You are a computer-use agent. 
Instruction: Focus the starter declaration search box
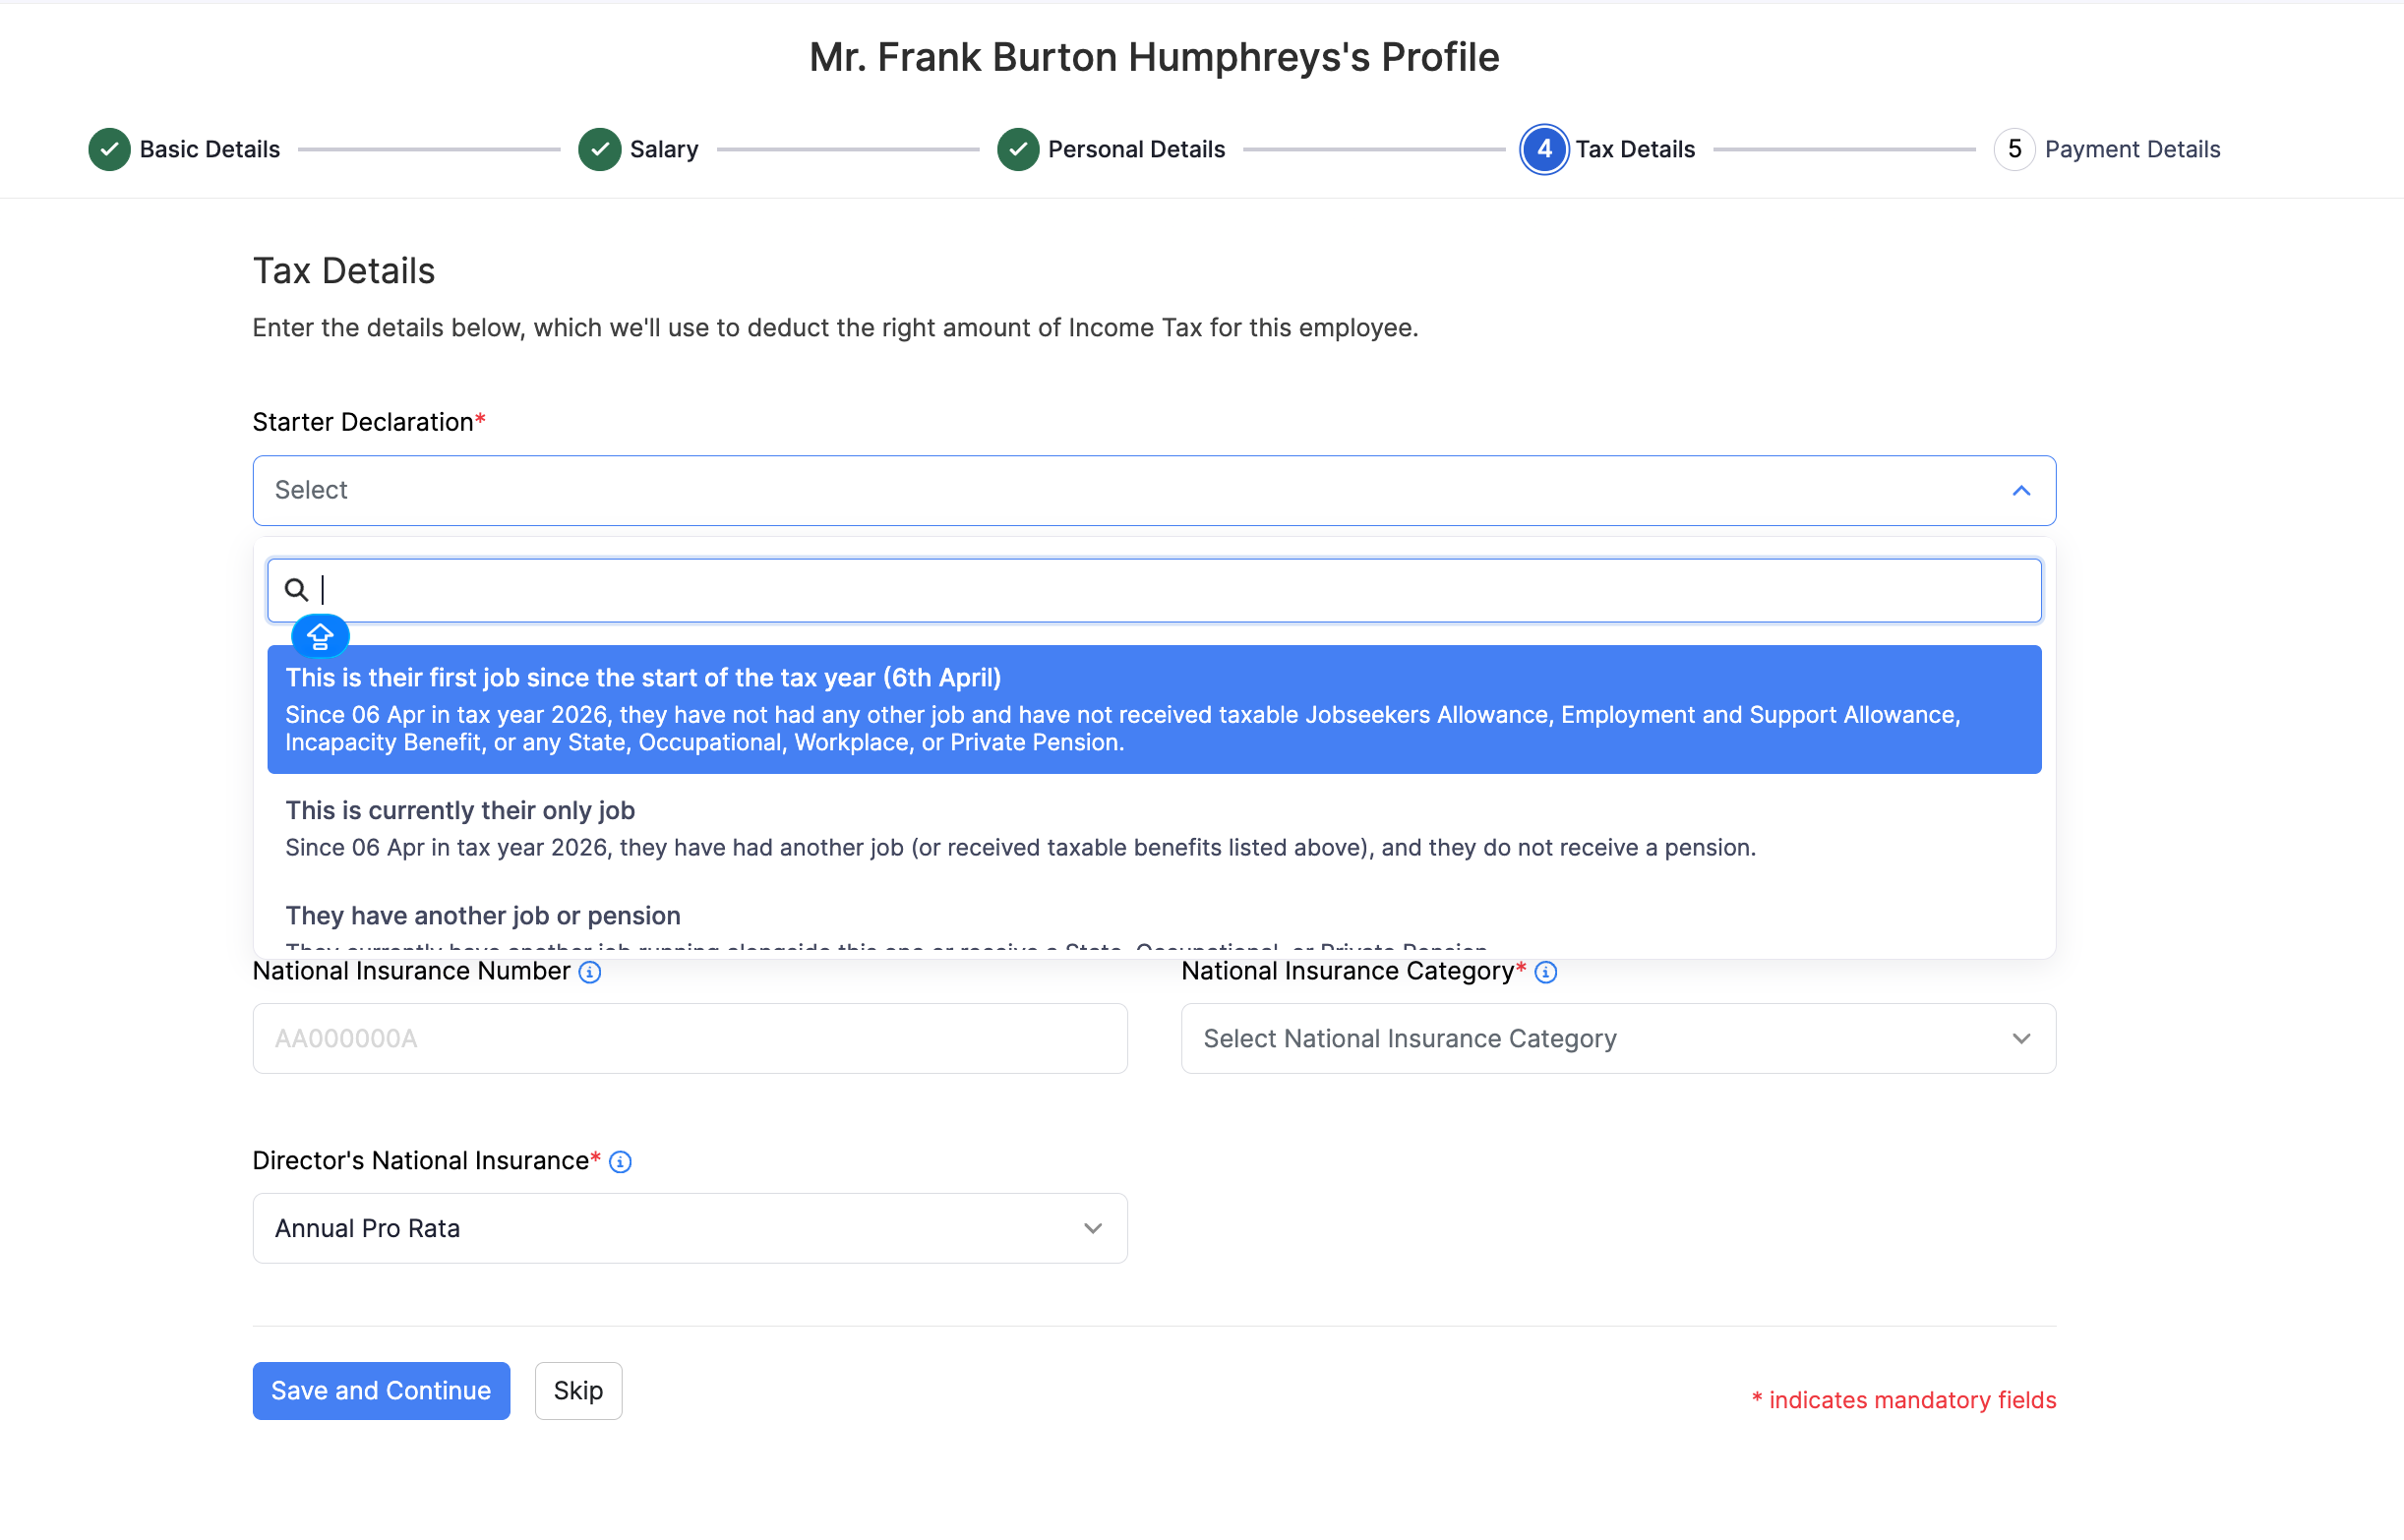coord(1154,590)
